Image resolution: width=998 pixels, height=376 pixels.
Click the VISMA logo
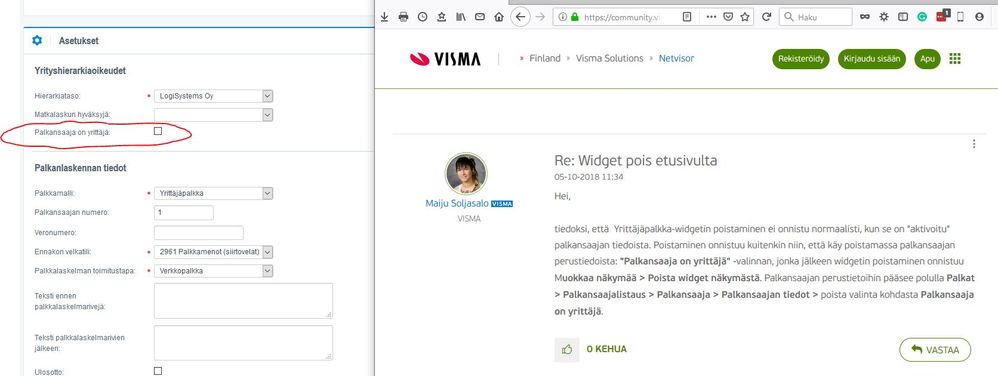pos(446,59)
